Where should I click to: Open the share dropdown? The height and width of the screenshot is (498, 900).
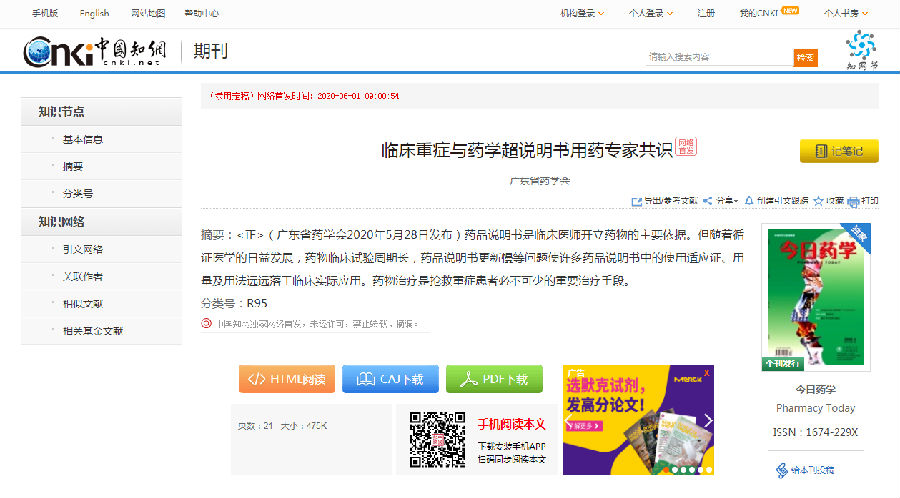[720, 200]
